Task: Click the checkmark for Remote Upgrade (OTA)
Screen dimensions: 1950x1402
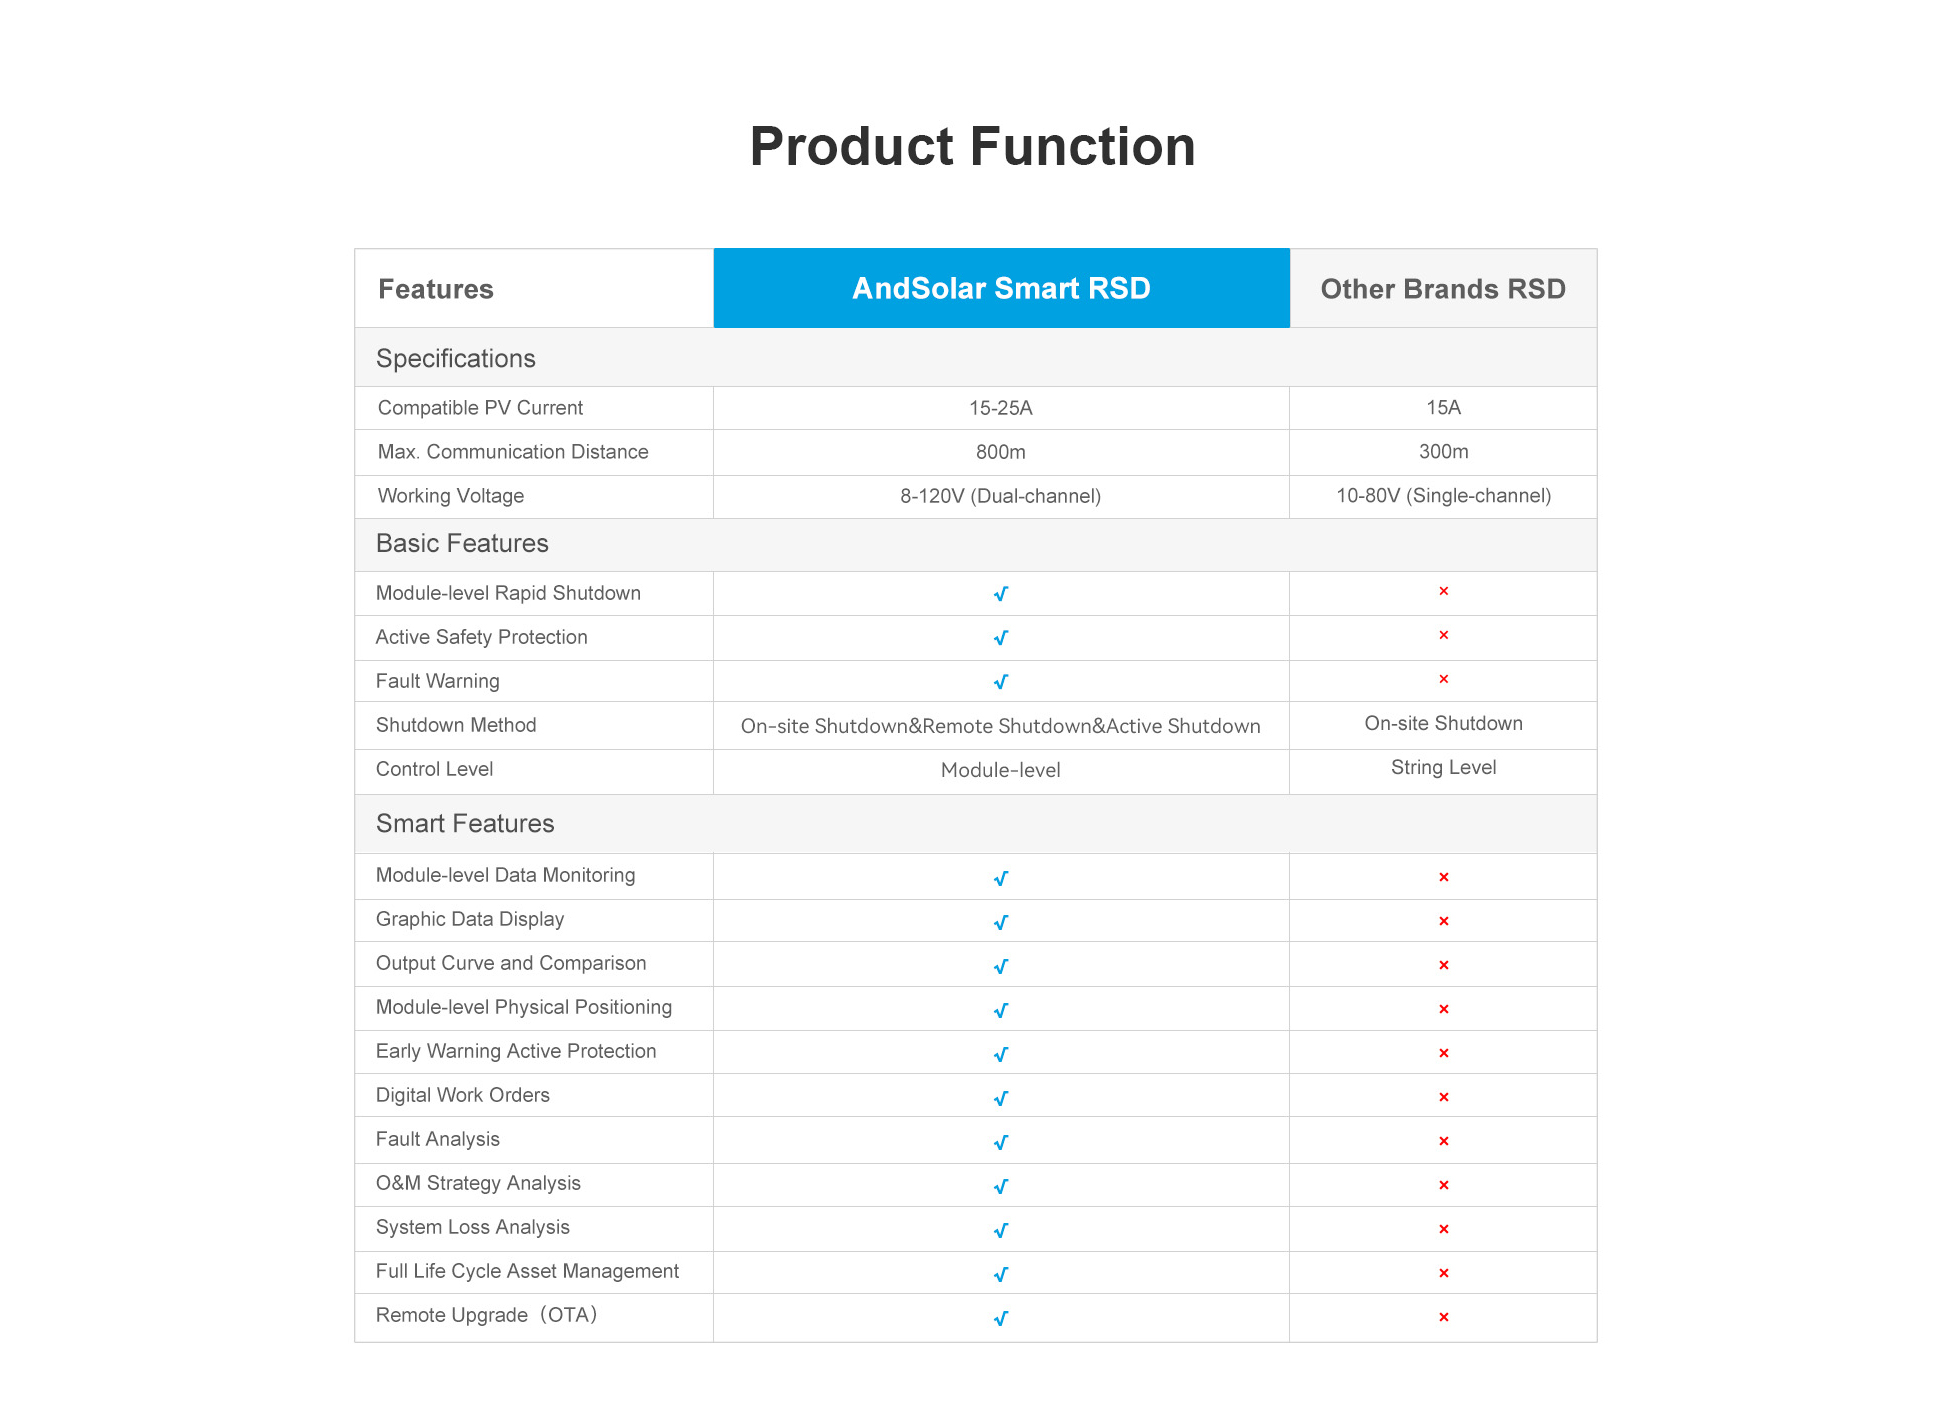Action: [1000, 1318]
